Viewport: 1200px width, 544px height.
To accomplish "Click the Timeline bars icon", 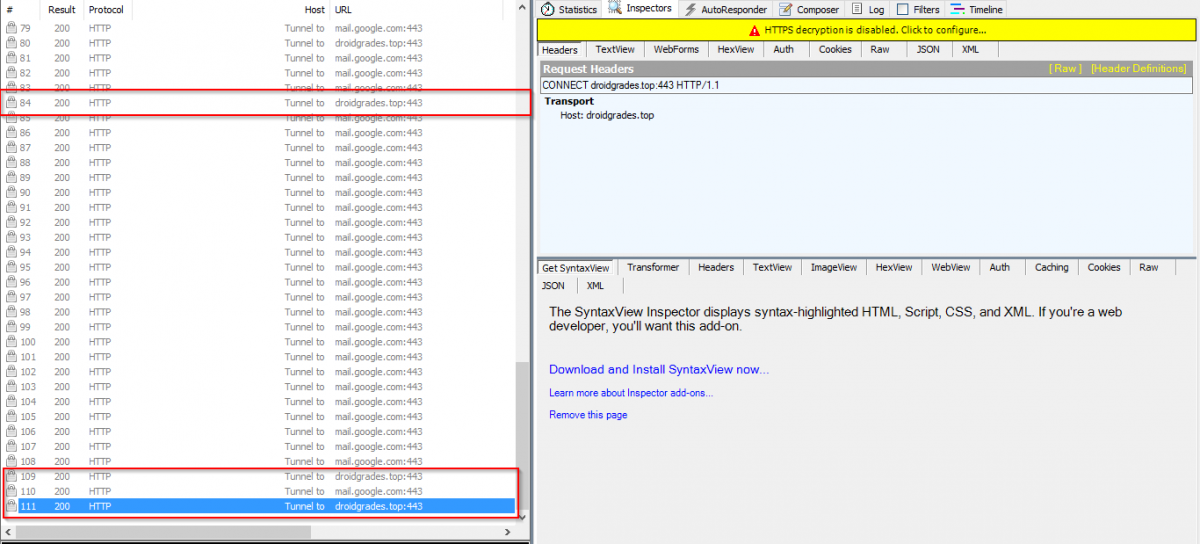I will click(x=957, y=10).
